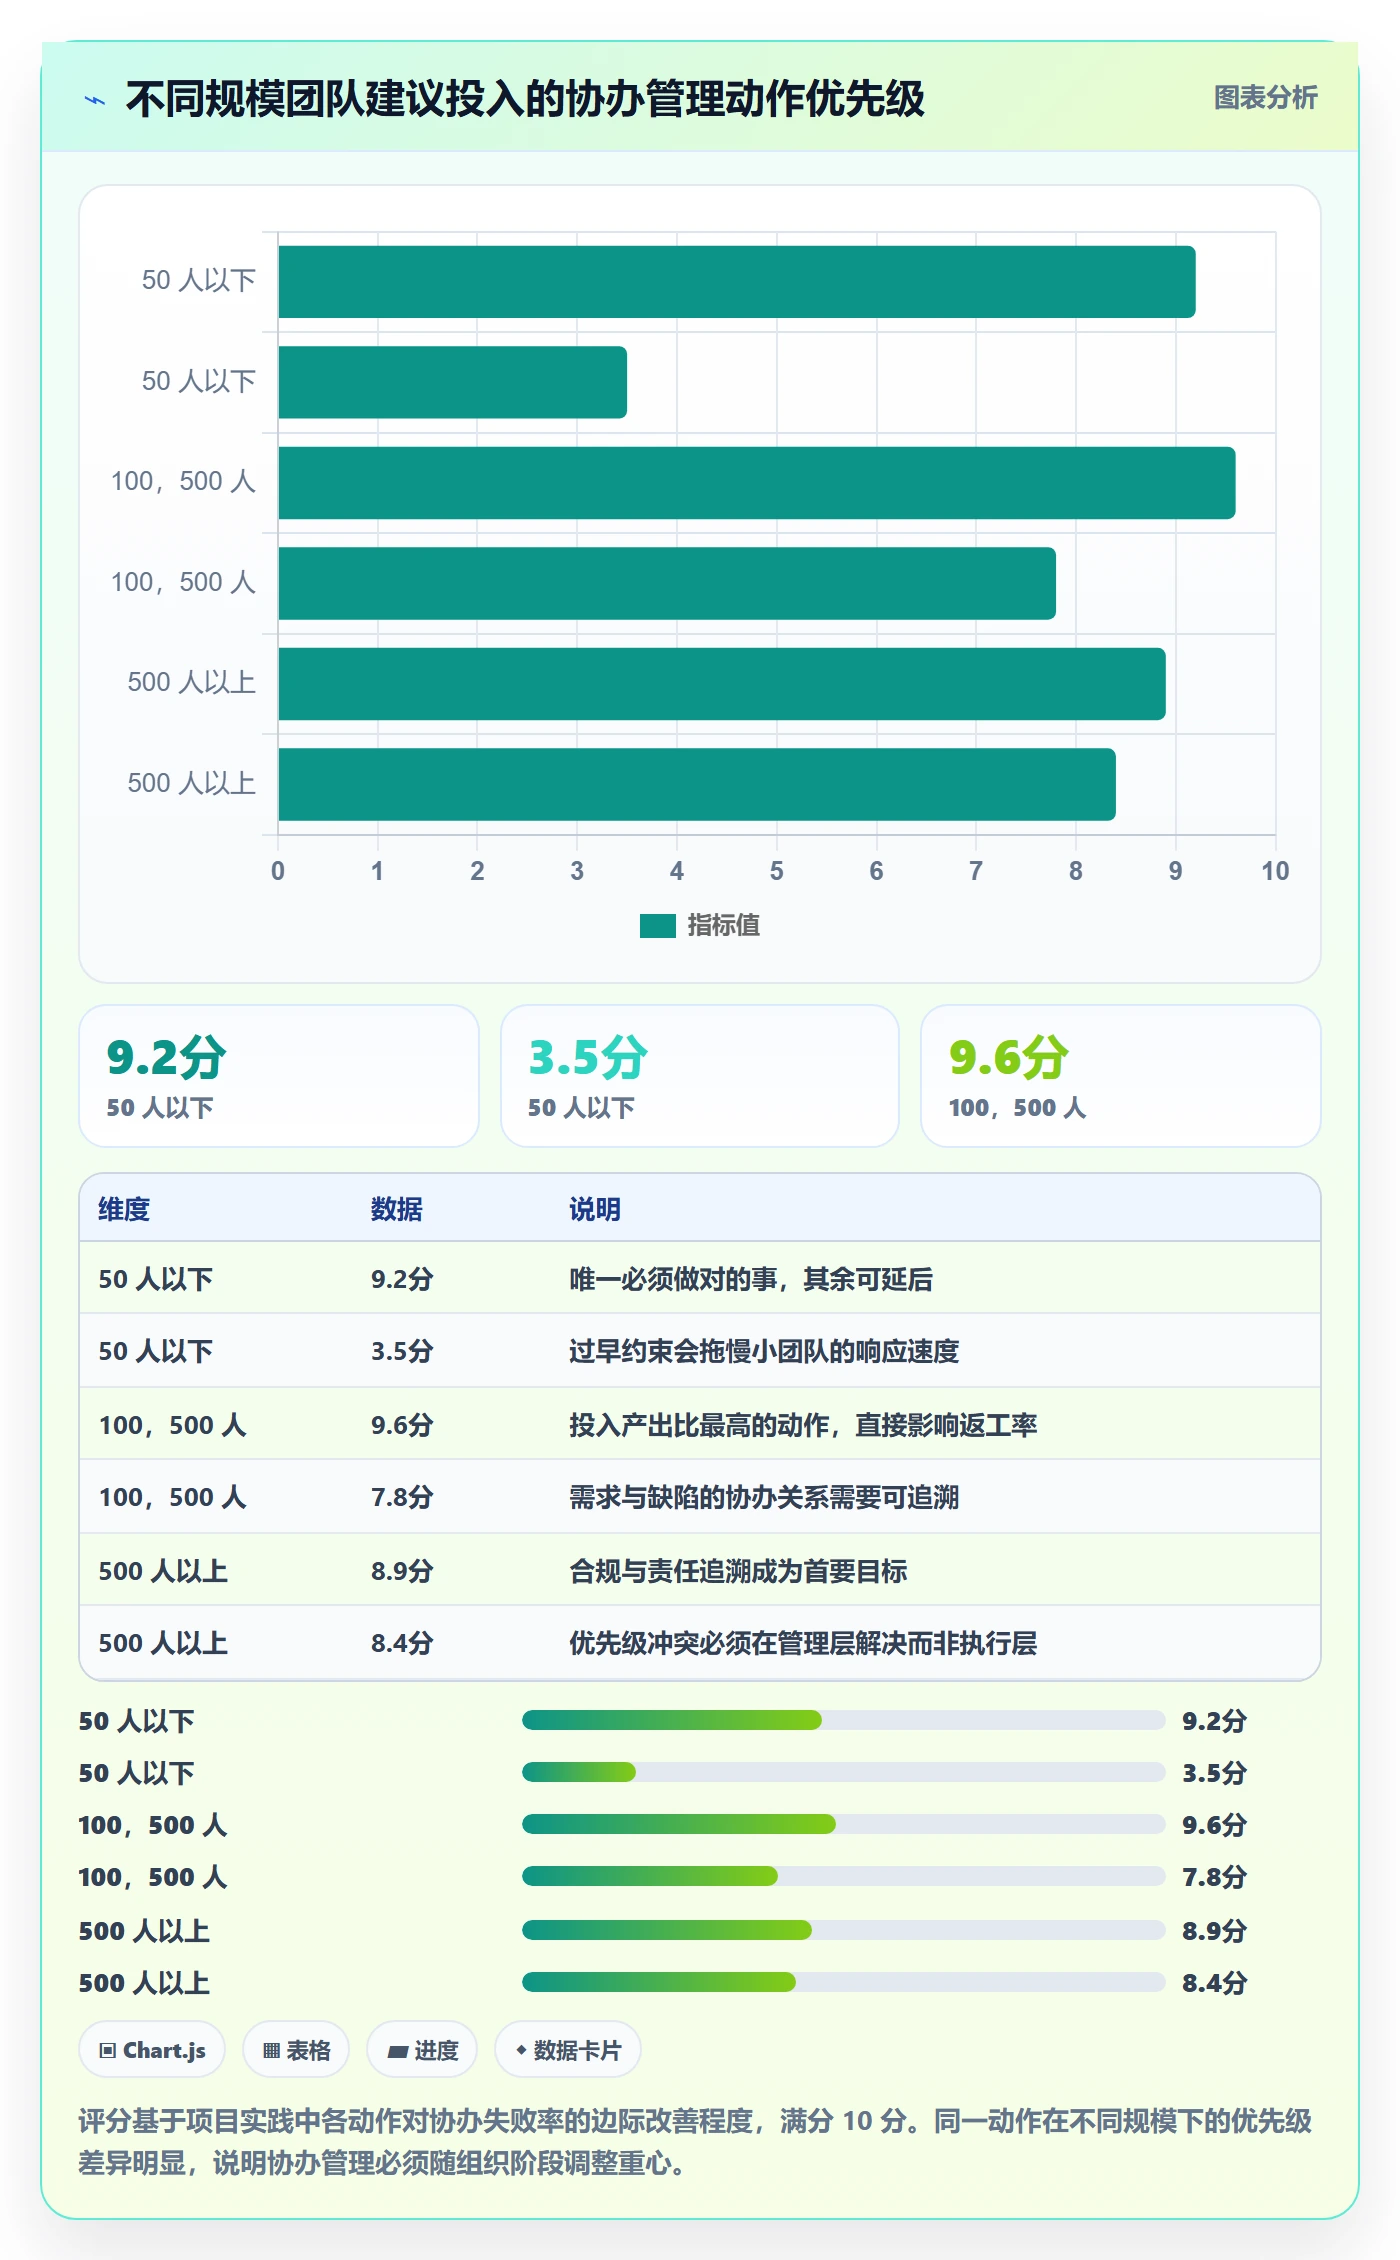The width and height of the screenshot is (1400, 2260).
Task: Click the progress bar labeled 8.9分
Action: click(x=844, y=1930)
